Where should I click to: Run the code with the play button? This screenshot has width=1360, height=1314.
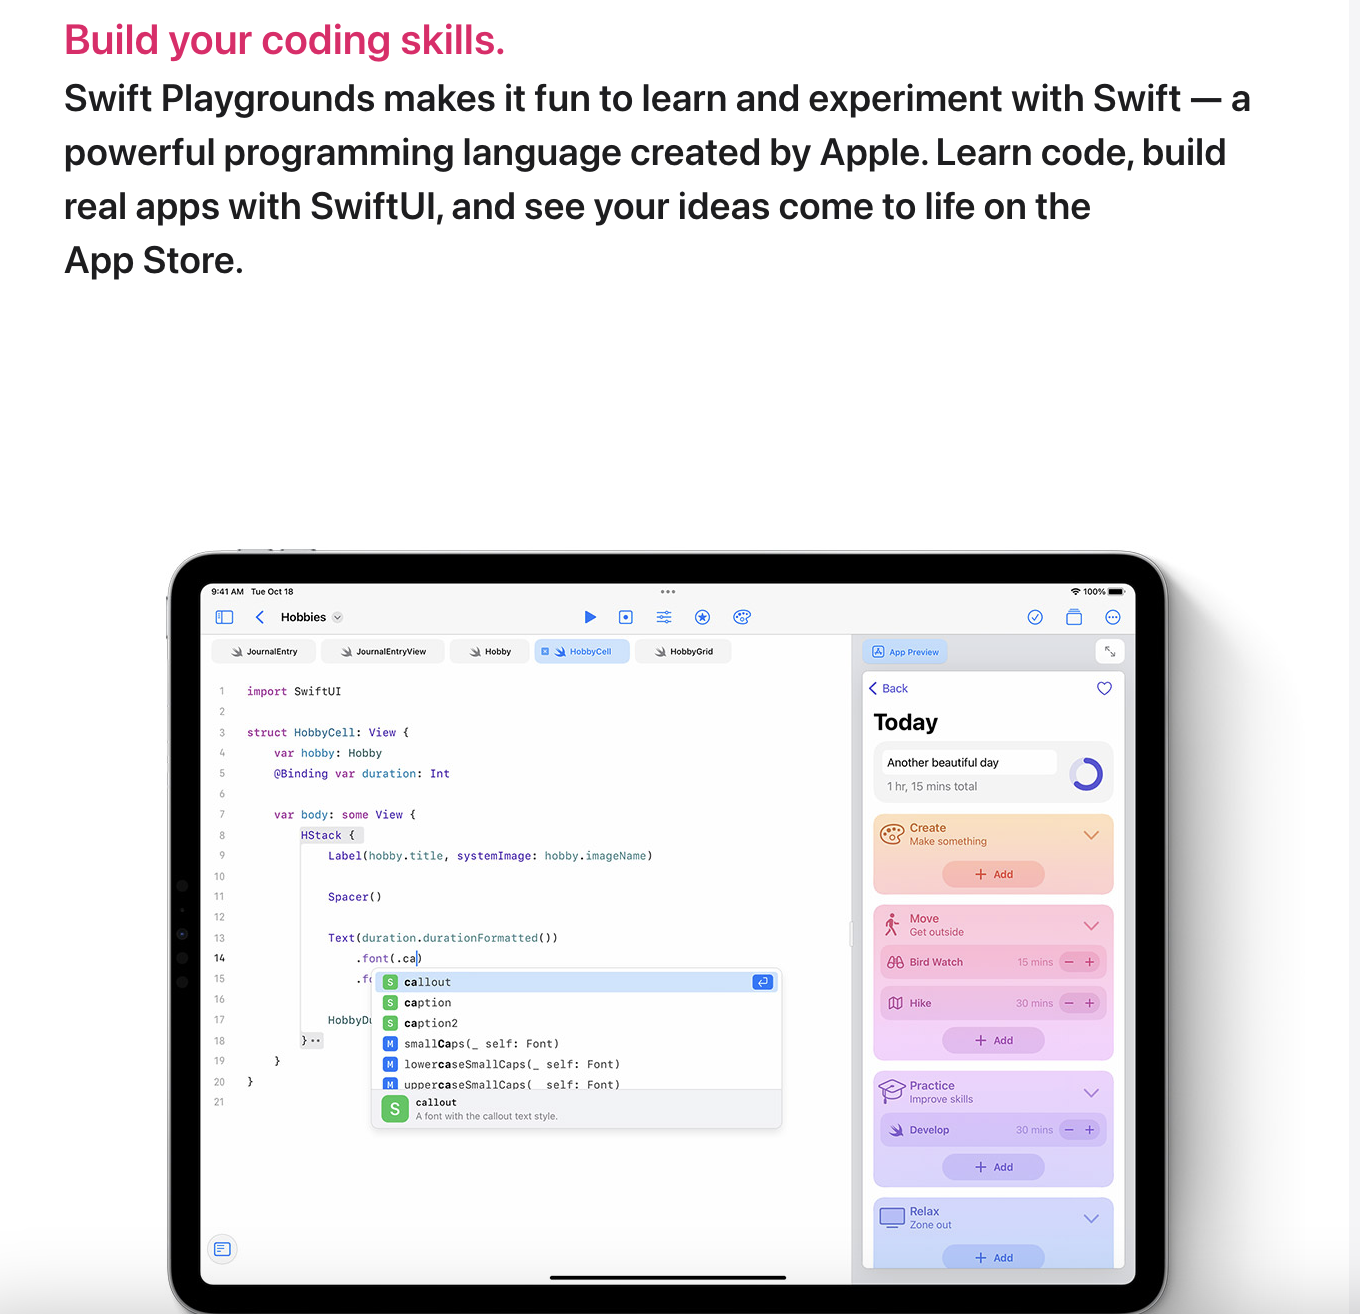click(590, 617)
